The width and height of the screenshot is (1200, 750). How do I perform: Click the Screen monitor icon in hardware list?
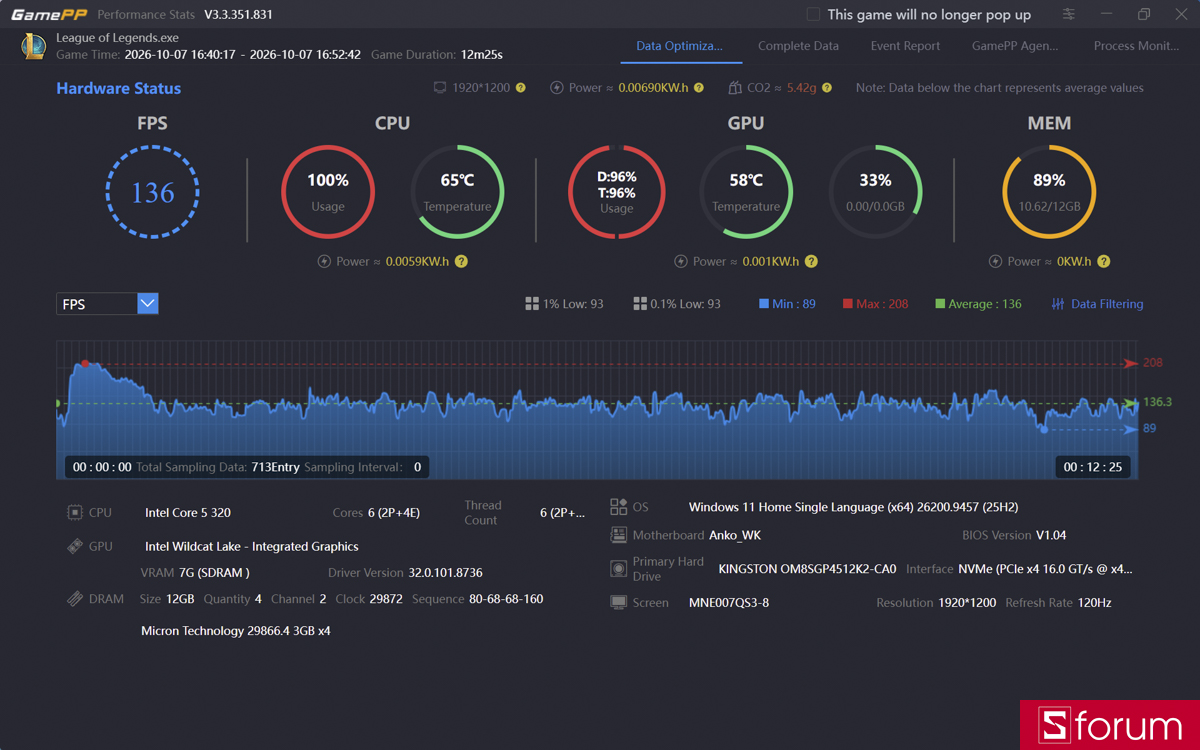coord(619,603)
